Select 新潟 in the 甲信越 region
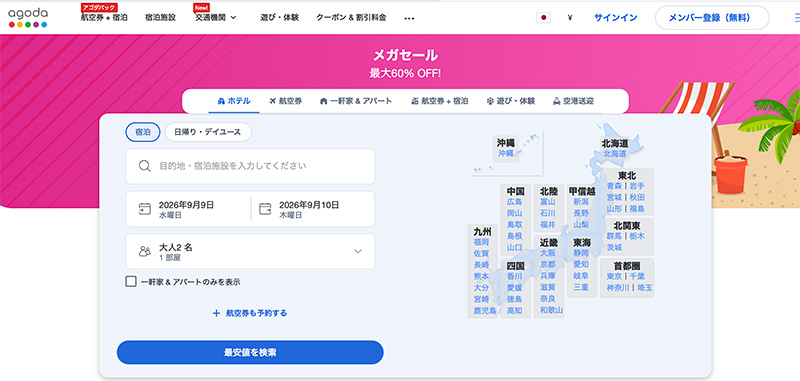Screen dimensions: 800x381 pos(581,202)
